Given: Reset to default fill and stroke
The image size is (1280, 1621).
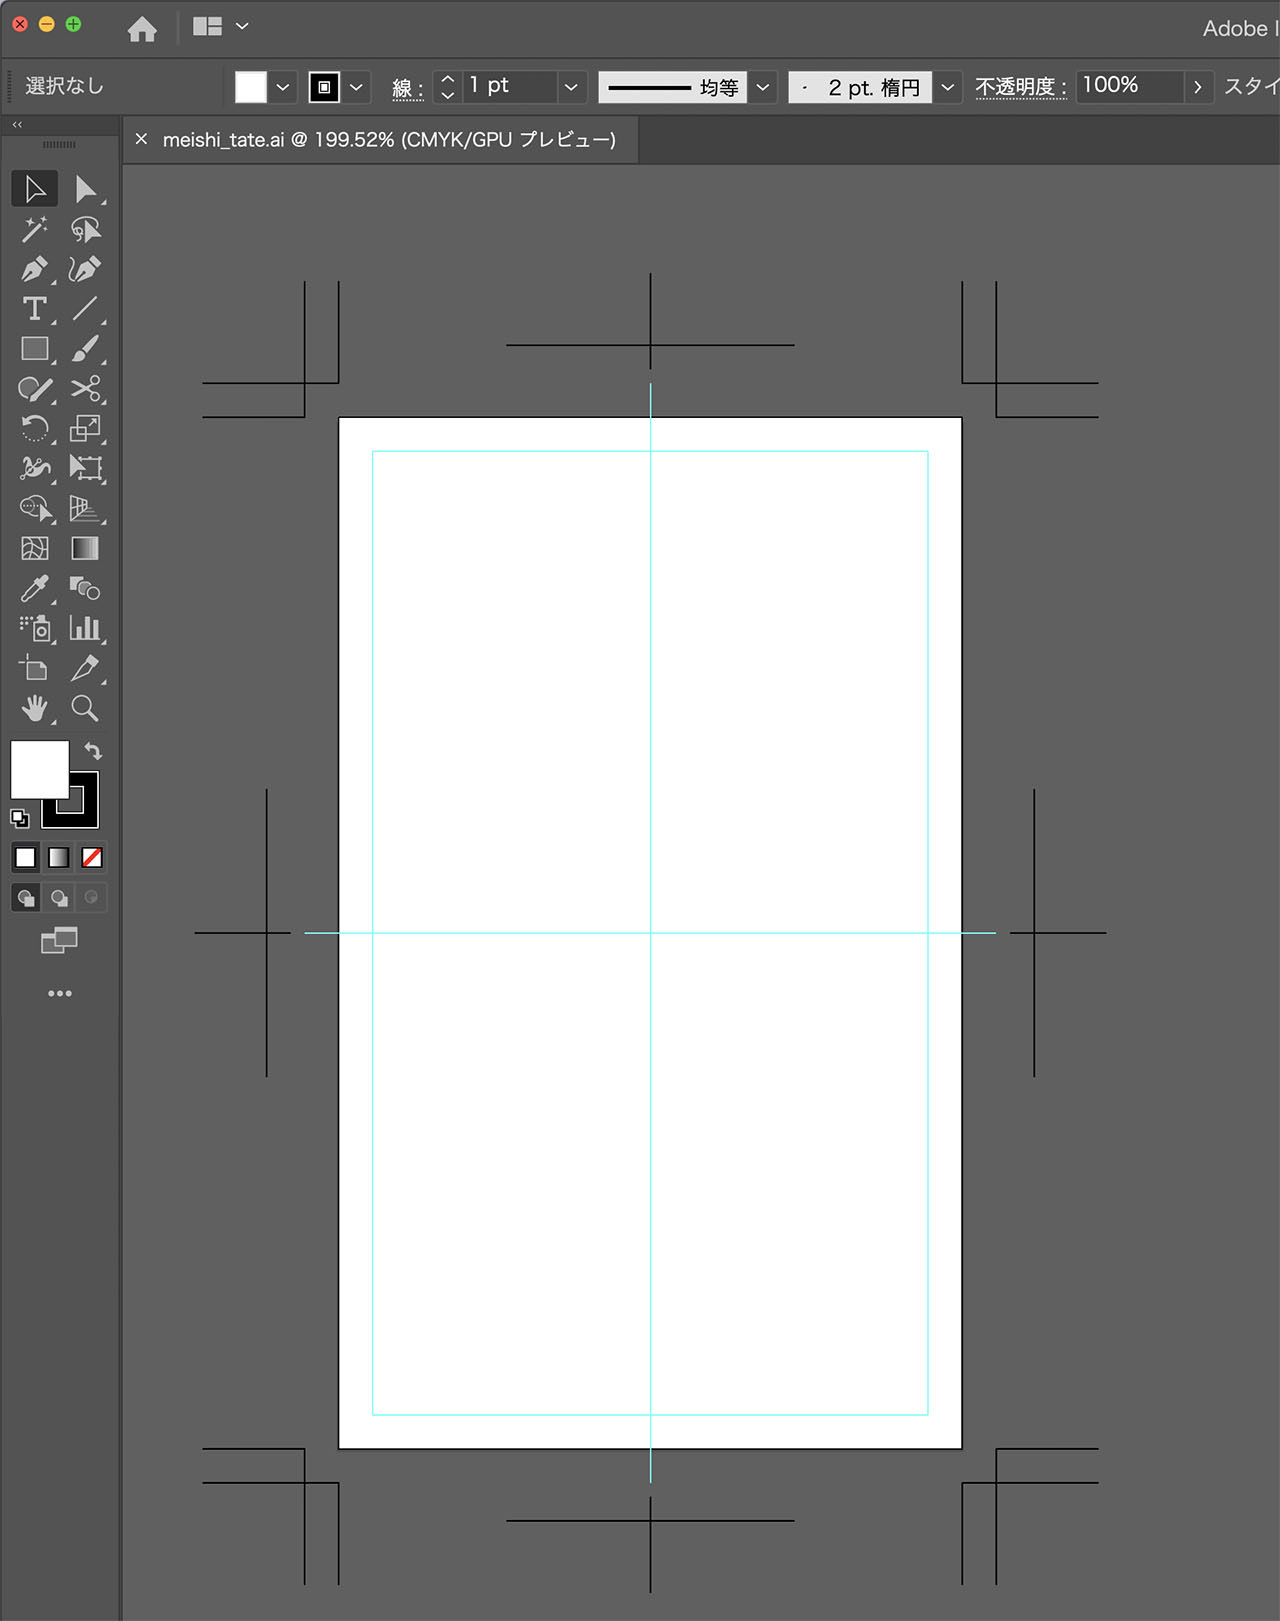Looking at the screenshot, I should tap(20, 818).
